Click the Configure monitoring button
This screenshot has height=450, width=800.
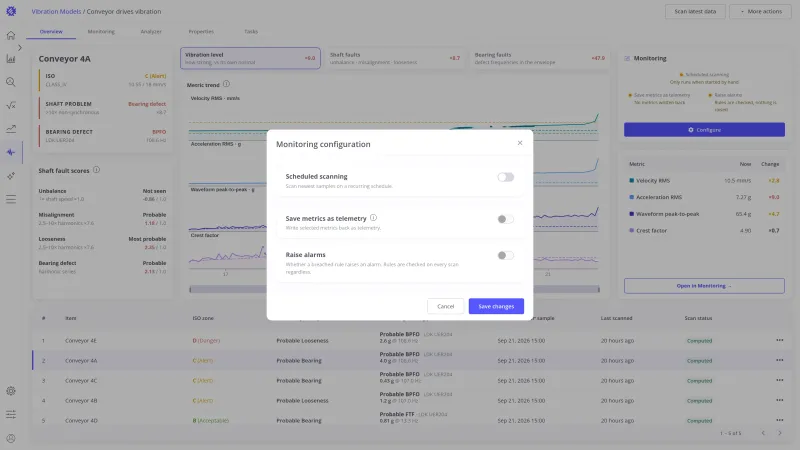tap(704, 130)
